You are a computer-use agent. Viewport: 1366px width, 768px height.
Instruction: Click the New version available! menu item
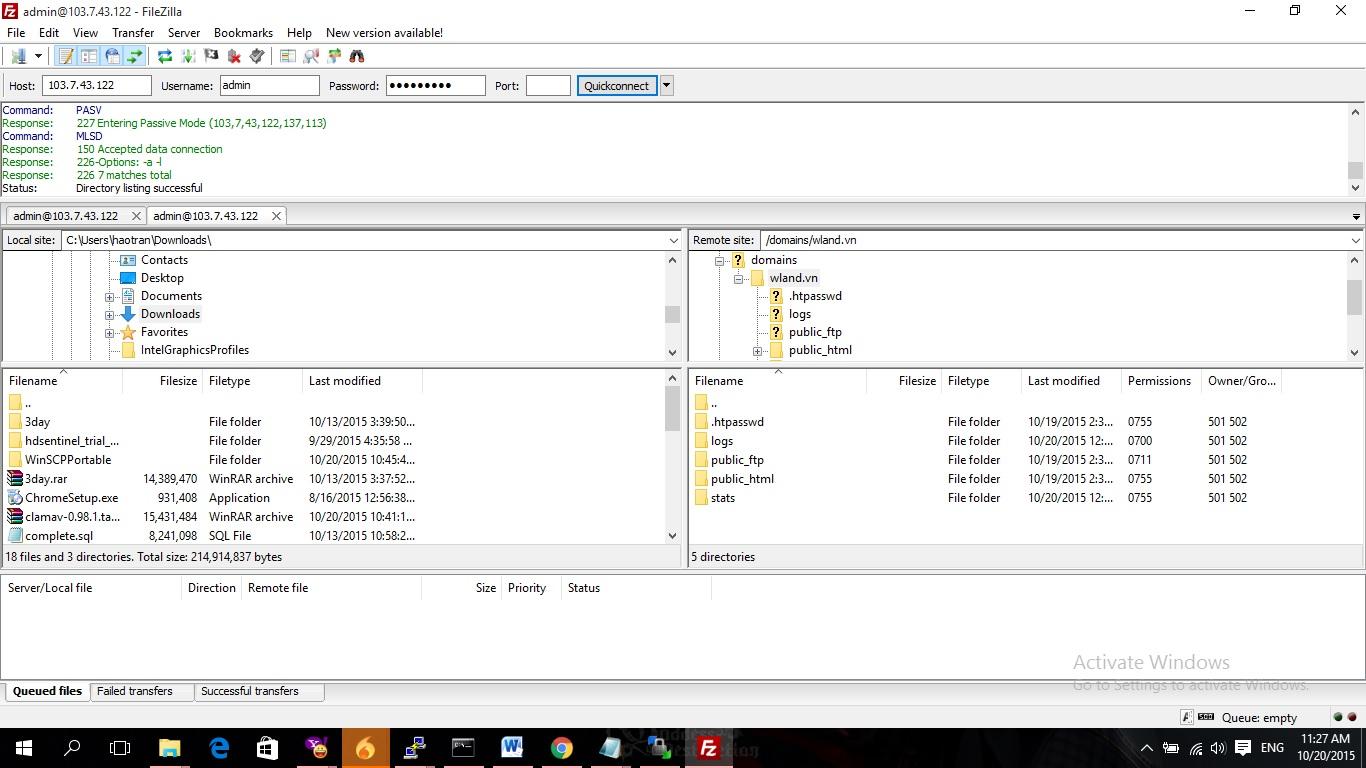point(384,32)
